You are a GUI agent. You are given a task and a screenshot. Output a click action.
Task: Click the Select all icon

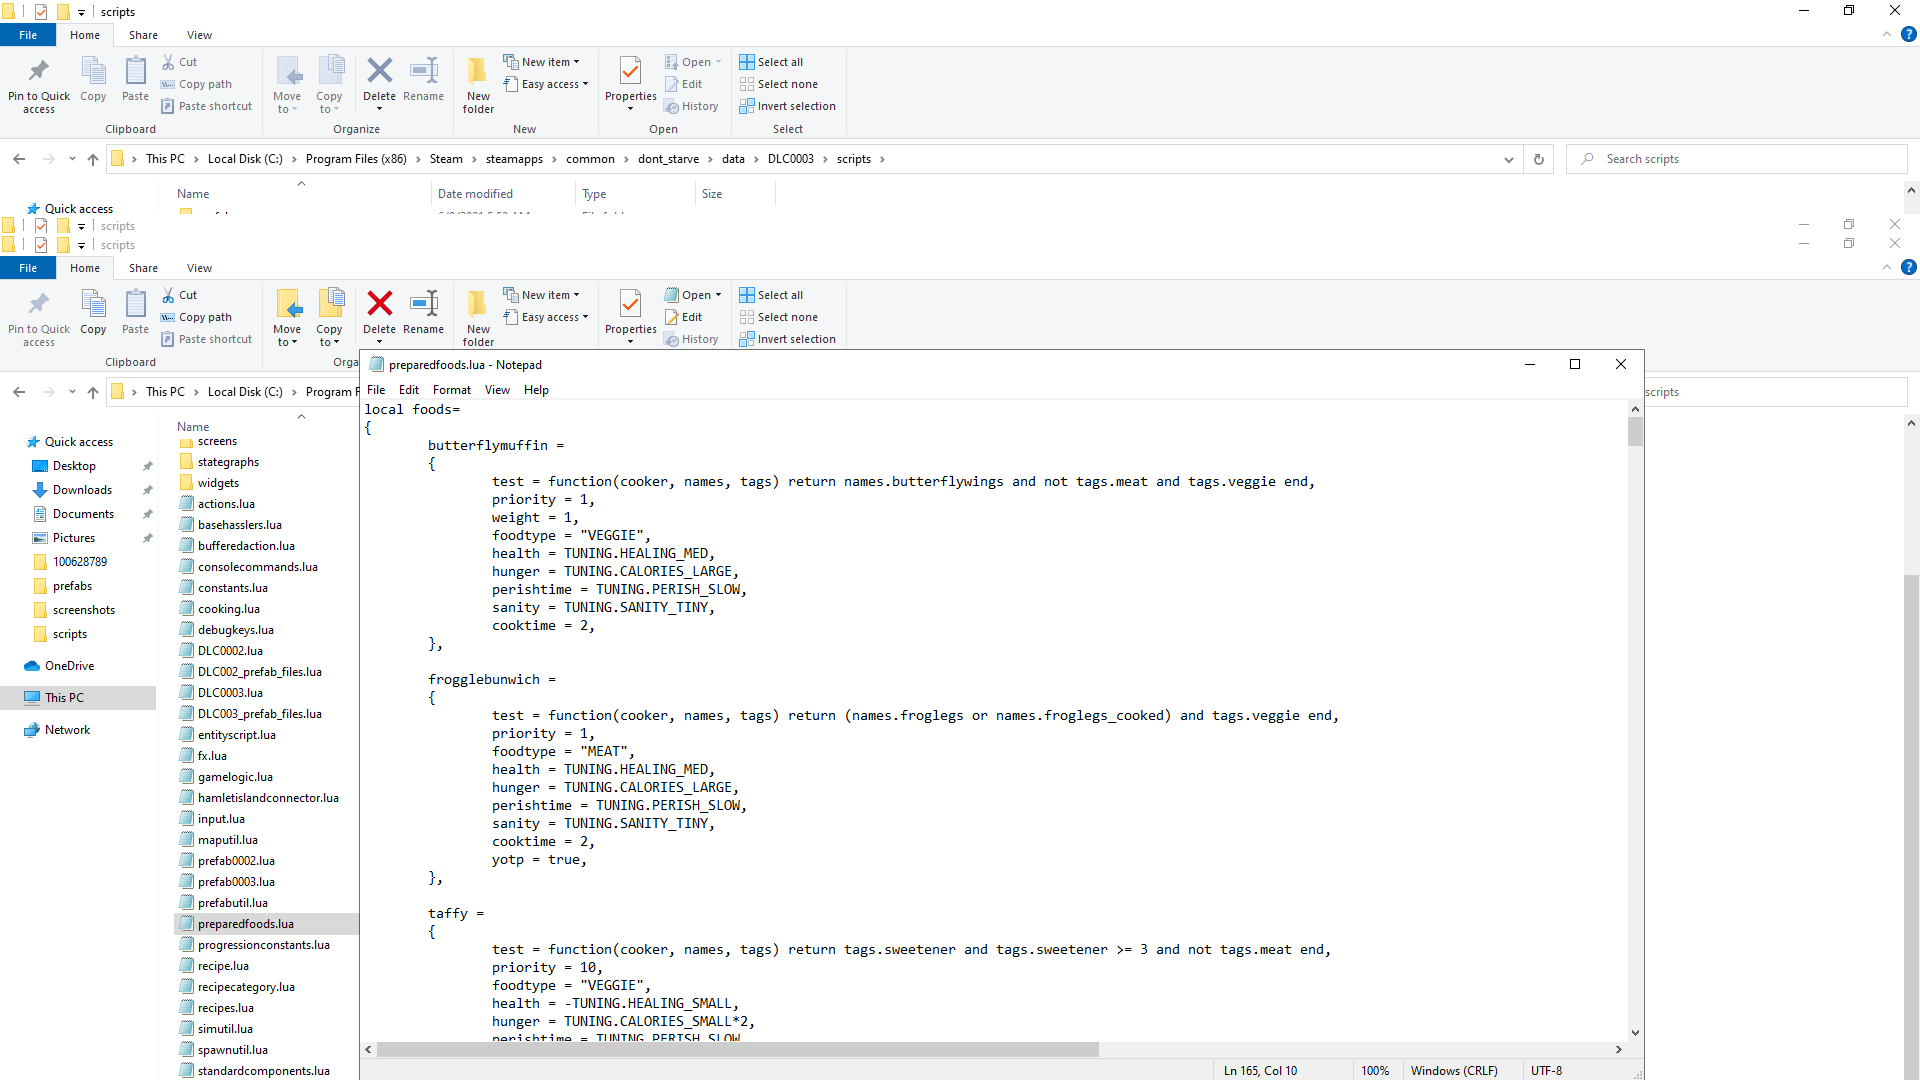click(747, 295)
